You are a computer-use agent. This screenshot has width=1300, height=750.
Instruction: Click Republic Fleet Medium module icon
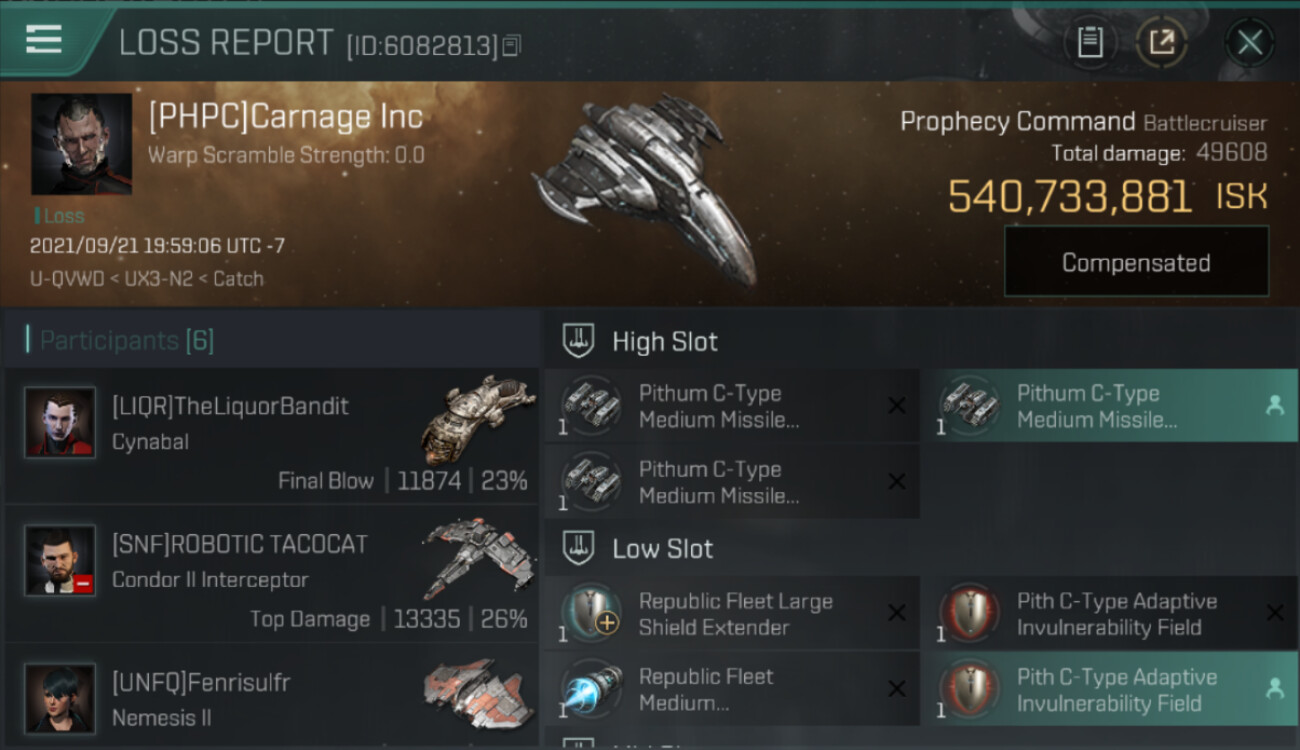(591, 689)
